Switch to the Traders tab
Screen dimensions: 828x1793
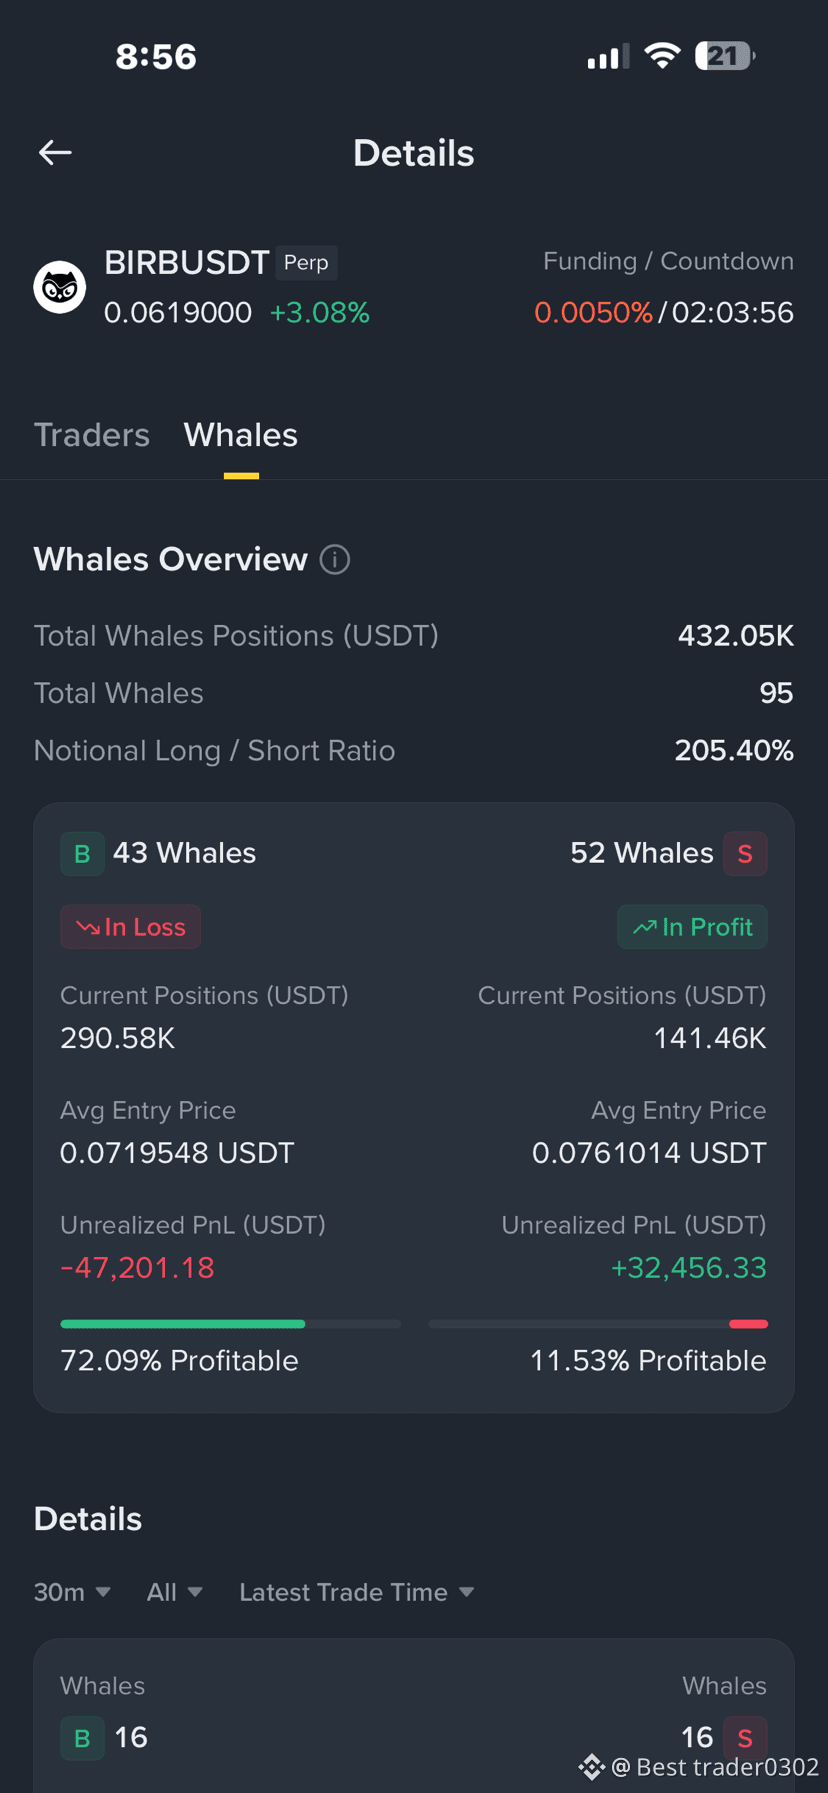(x=92, y=435)
